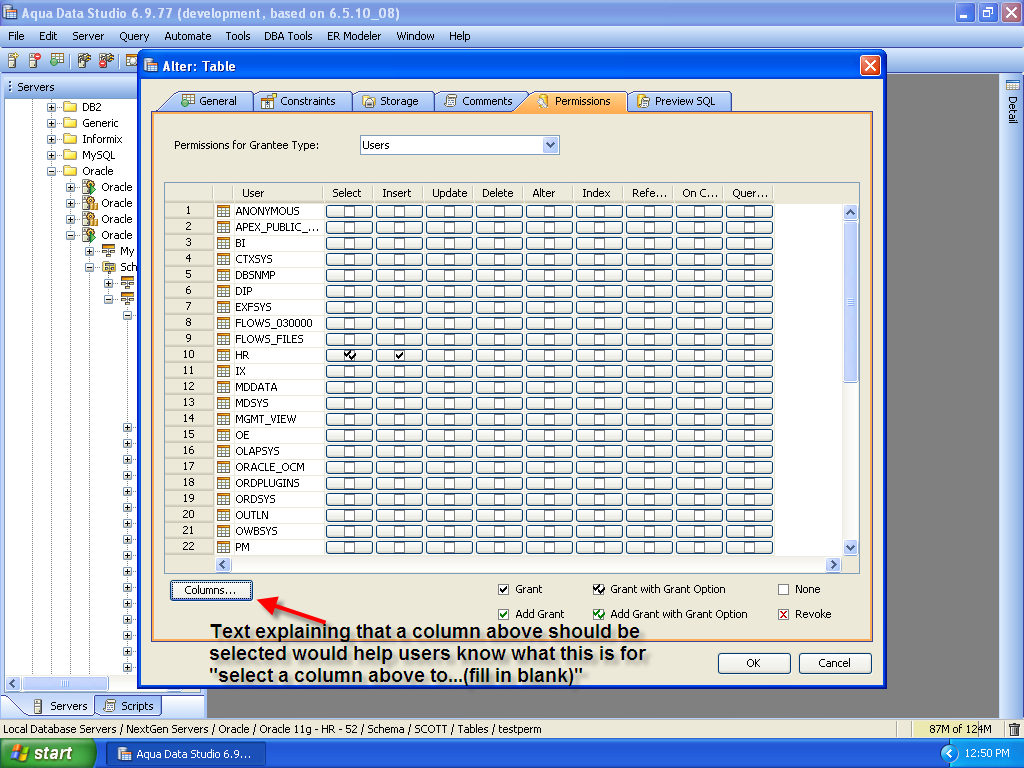
Task: Open the Permissions for Grantee Type dropdown
Action: (551, 145)
